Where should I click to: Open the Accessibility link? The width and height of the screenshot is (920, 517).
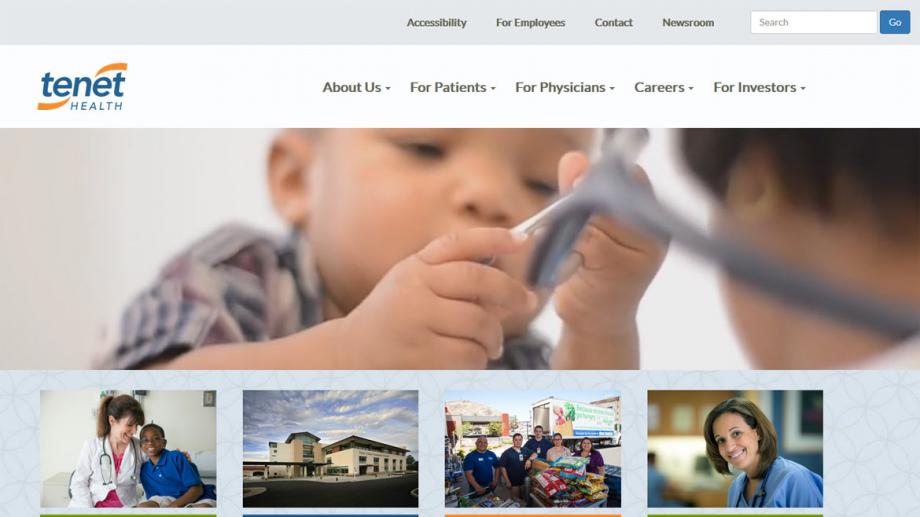point(437,22)
